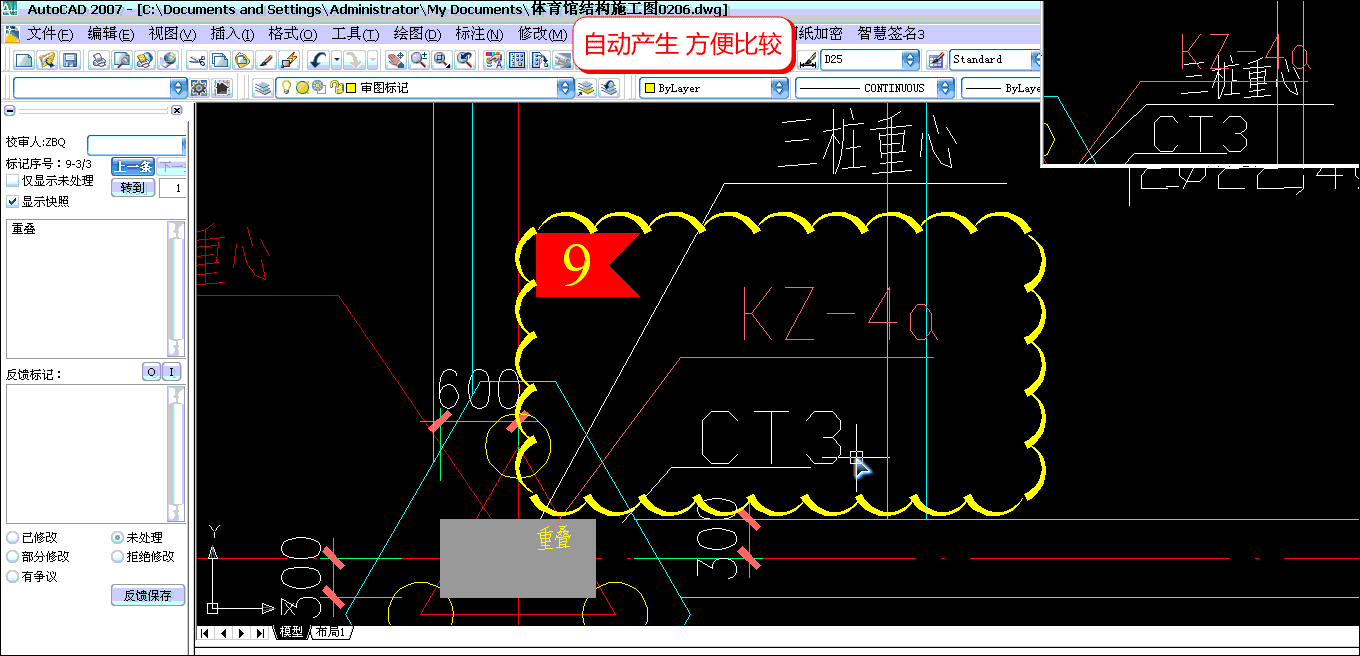Save the drawing with the Save icon
This screenshot has height=656, width=1360.
(x=69, y=60)
